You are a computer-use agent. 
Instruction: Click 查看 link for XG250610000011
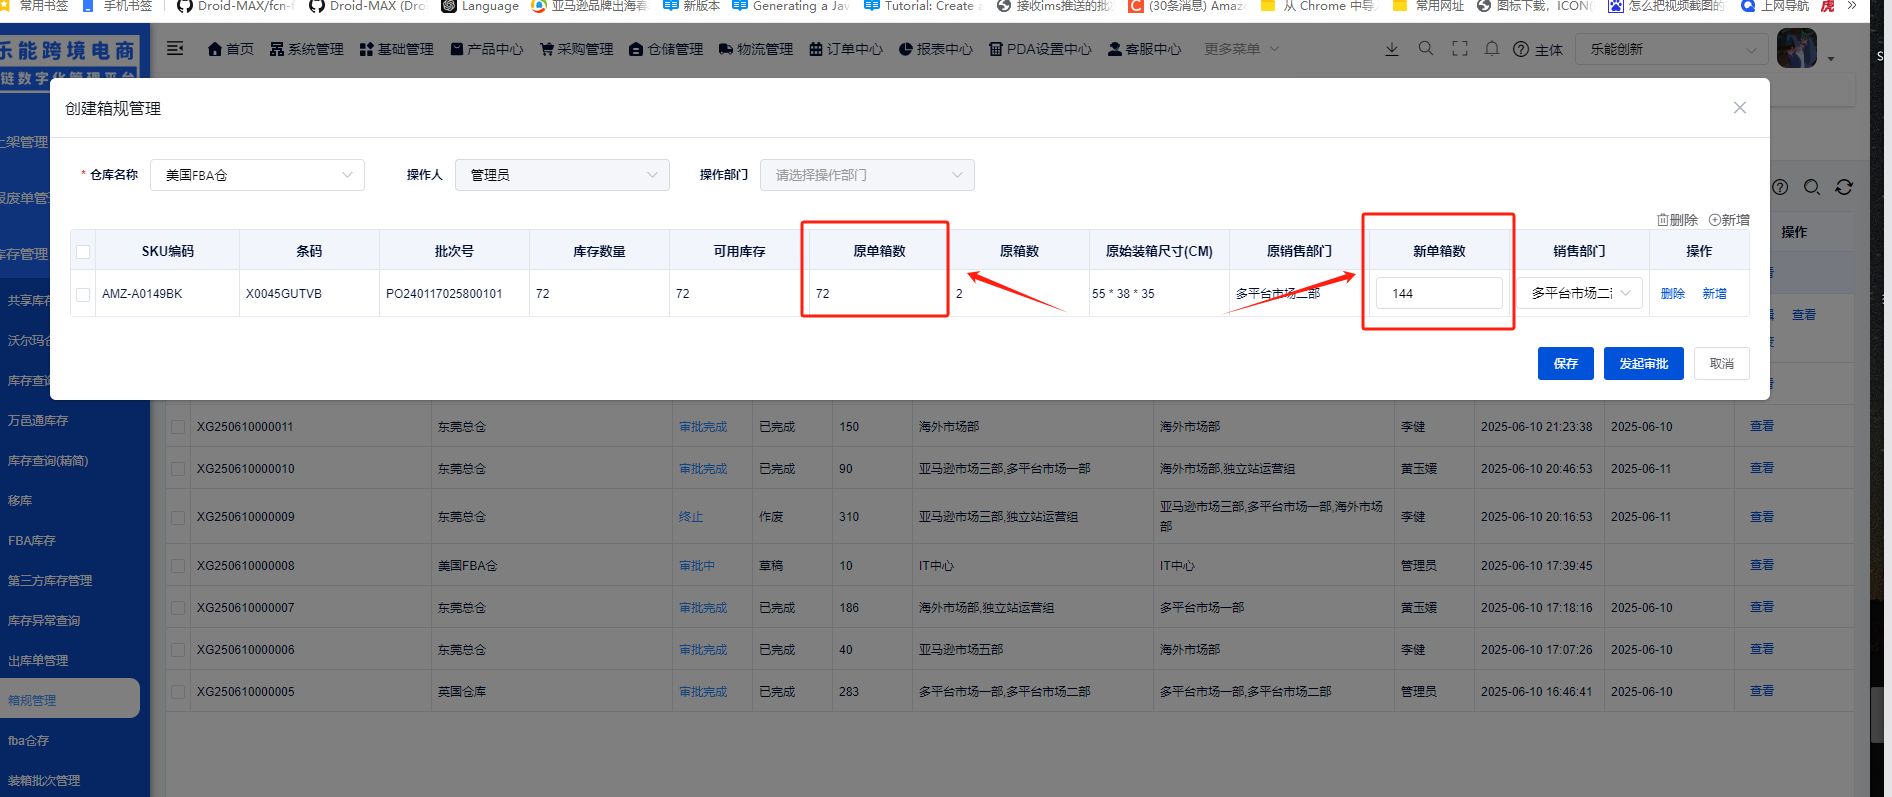pyautogui.click(x=1762, y=426)
